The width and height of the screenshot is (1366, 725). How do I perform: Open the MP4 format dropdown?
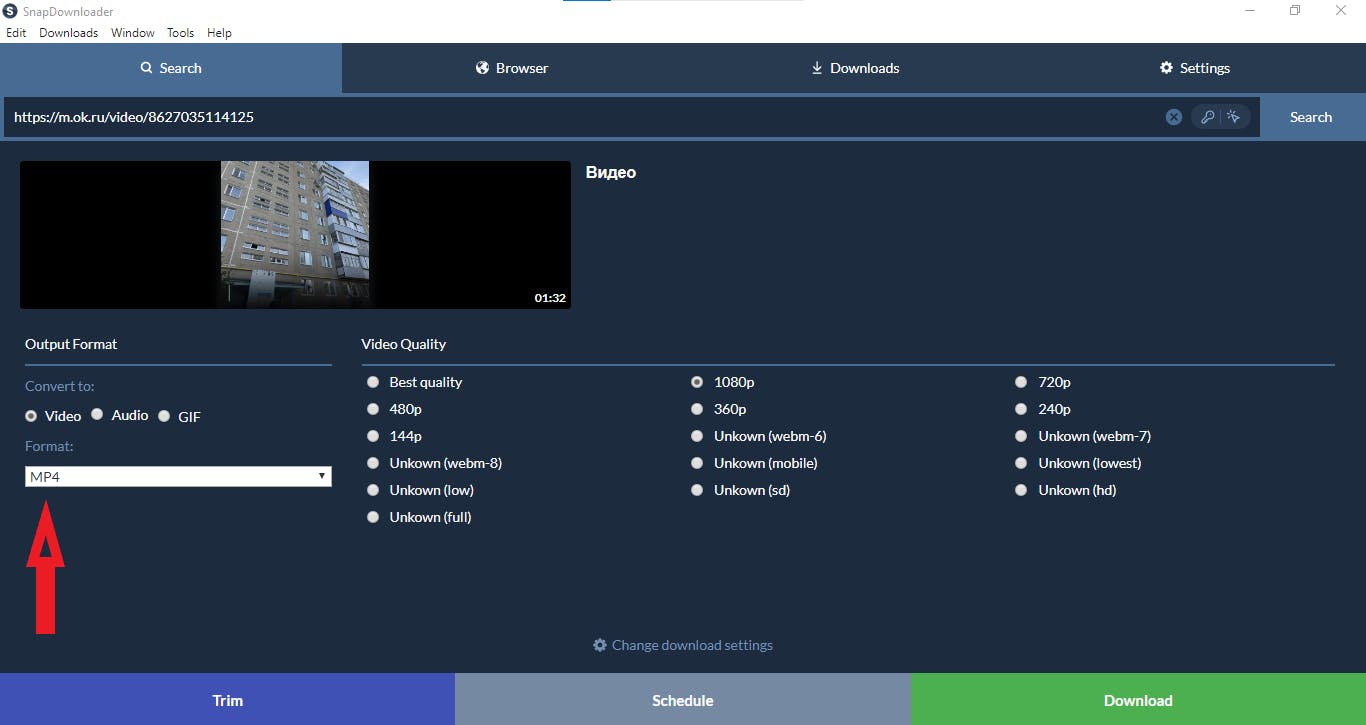point(178,477)
